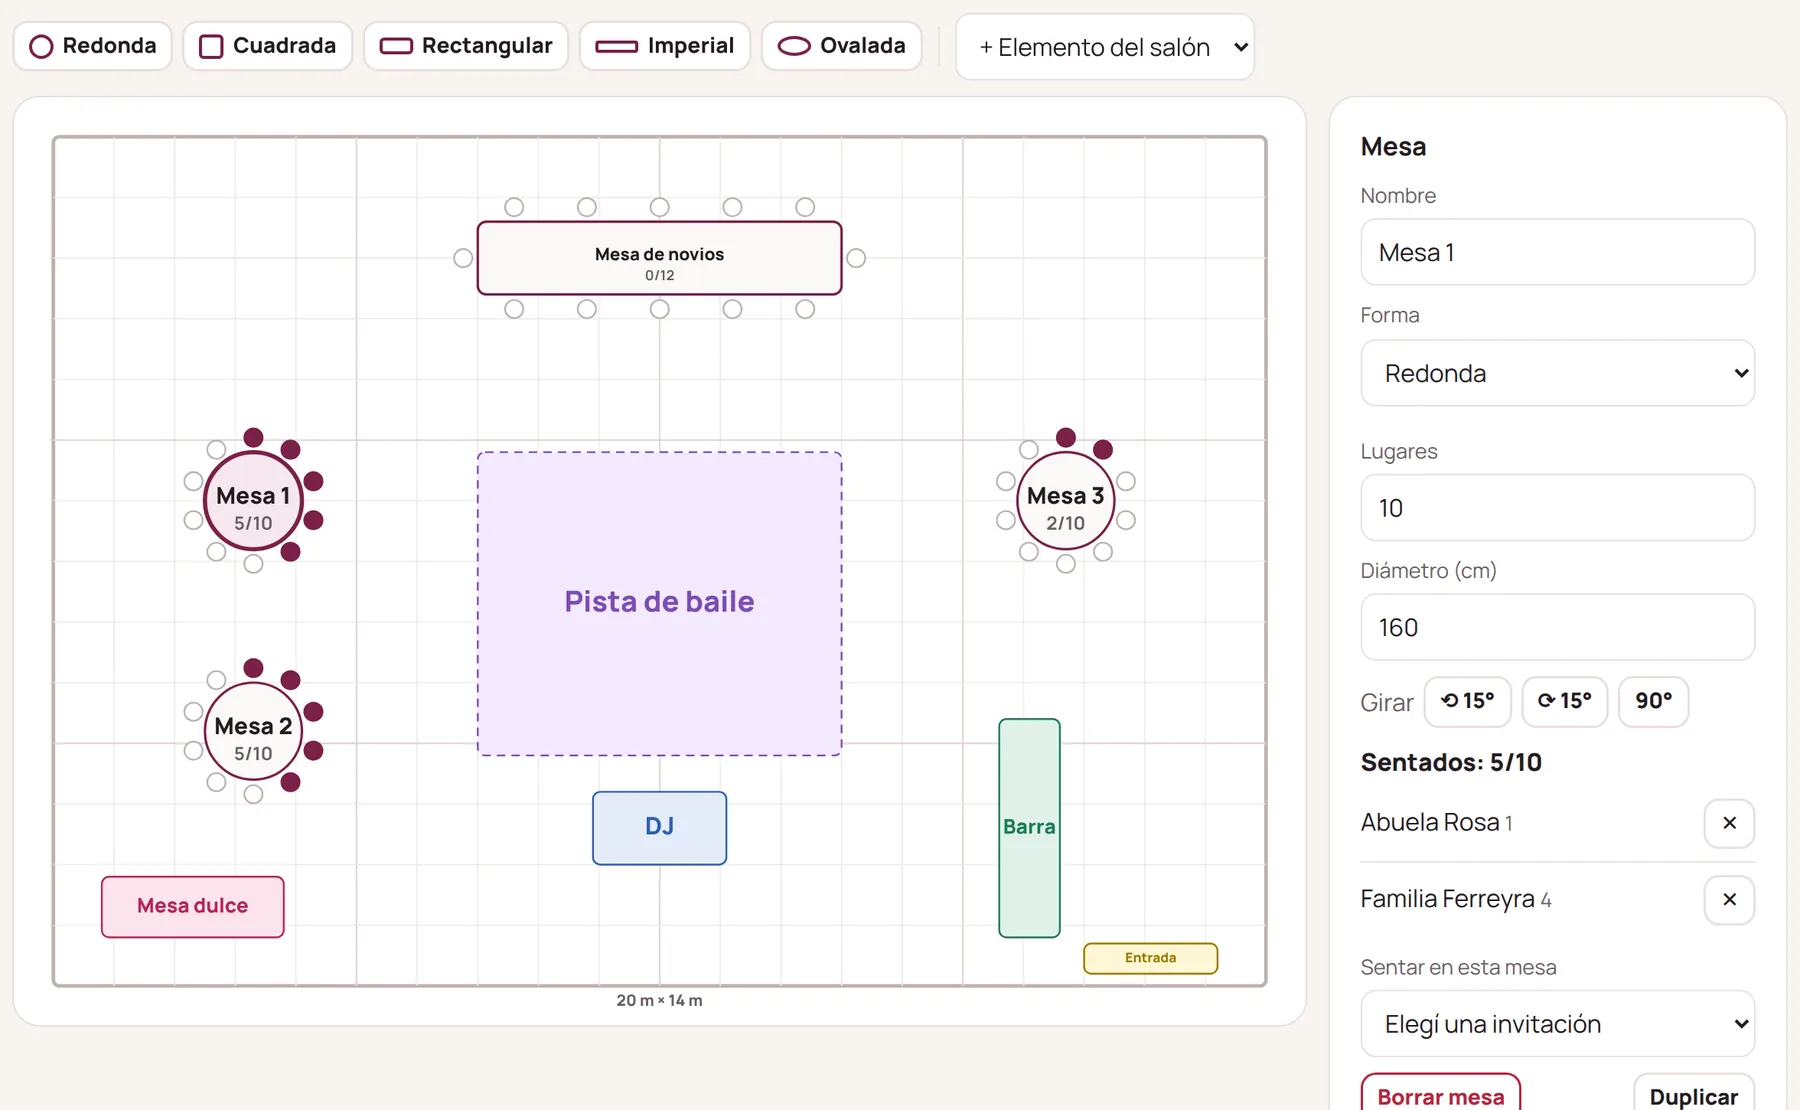
Task: Add a Cuadrada table
Action: click(x=268, y=46)
